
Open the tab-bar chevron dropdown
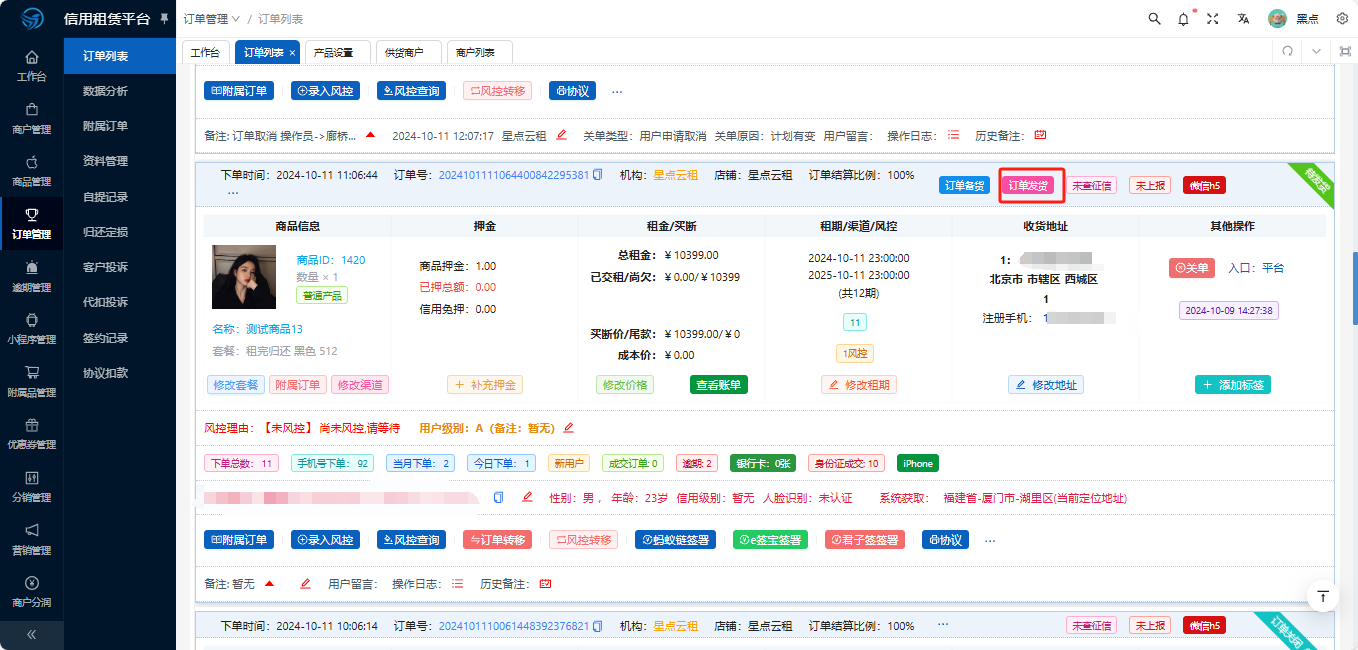pos(1316,51)
